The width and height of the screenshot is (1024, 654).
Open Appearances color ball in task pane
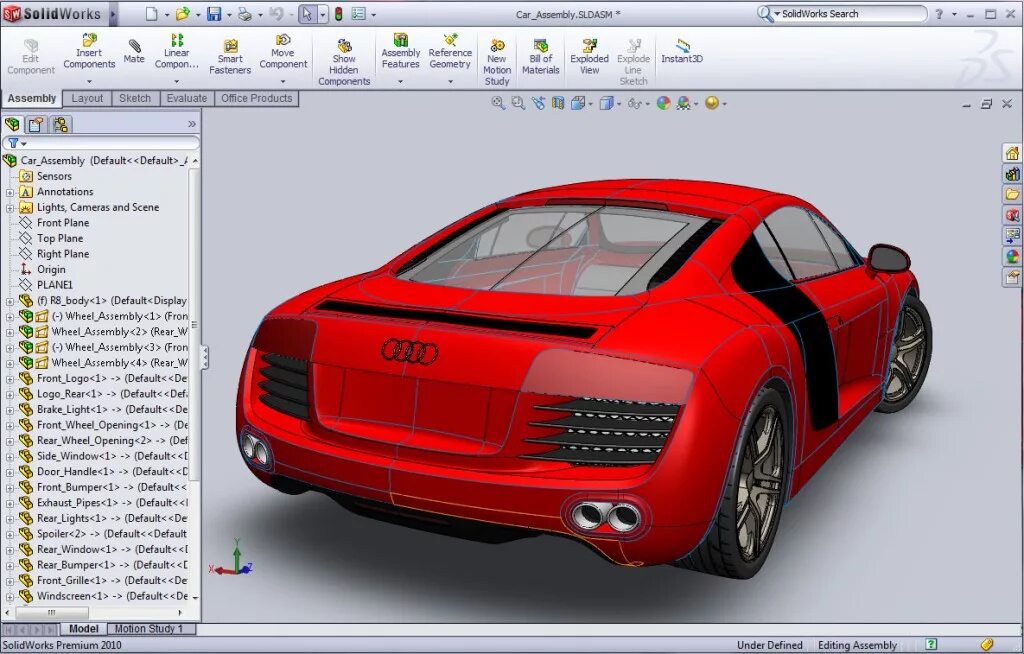click(1012, 257)
